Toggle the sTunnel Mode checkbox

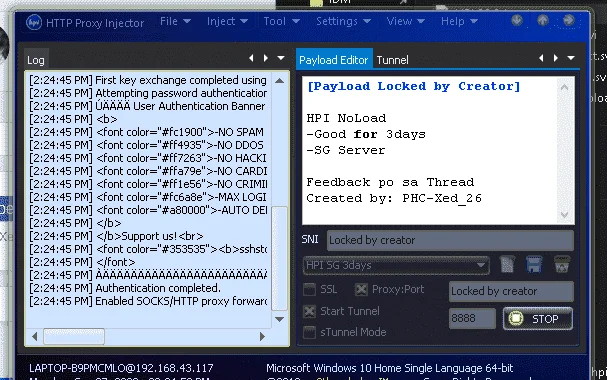point(309,332)
